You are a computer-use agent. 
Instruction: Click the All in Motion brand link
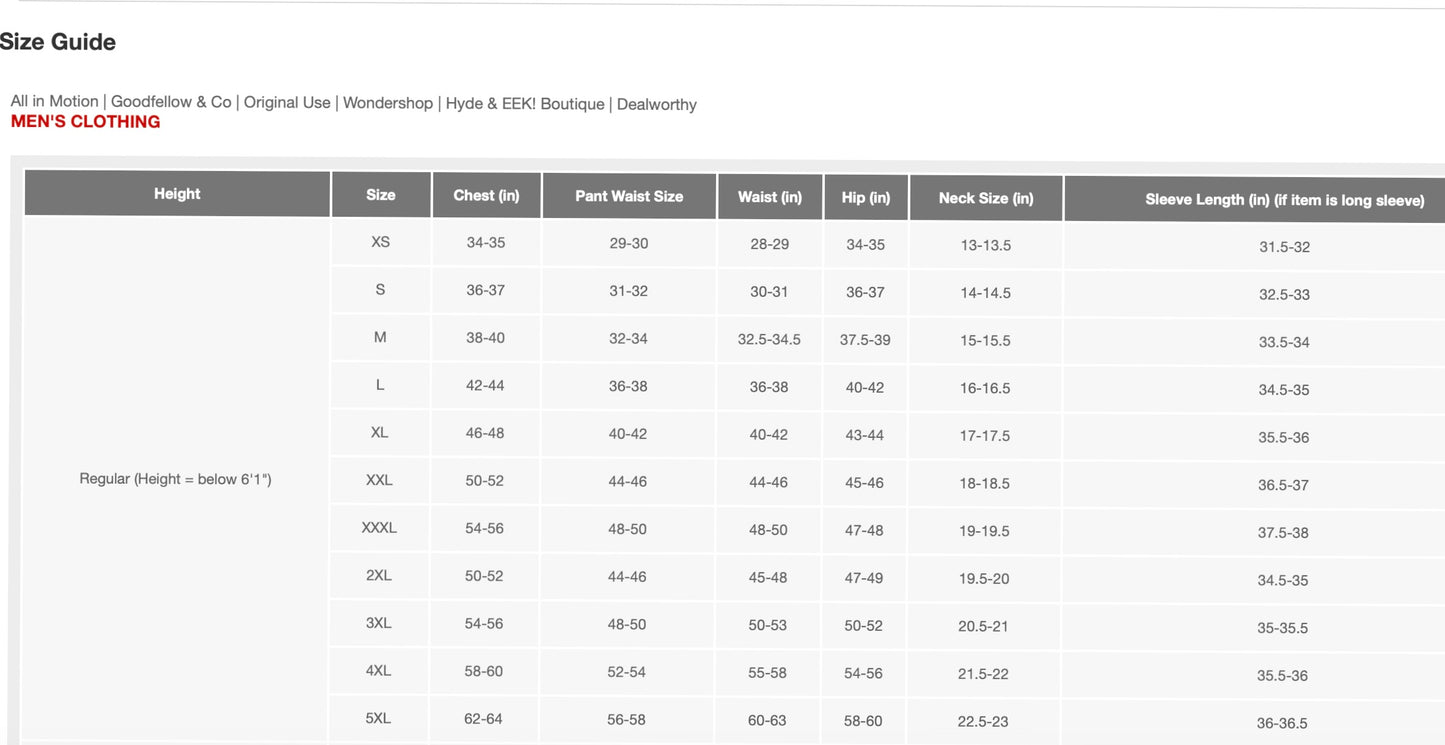[x=54, y=101]
